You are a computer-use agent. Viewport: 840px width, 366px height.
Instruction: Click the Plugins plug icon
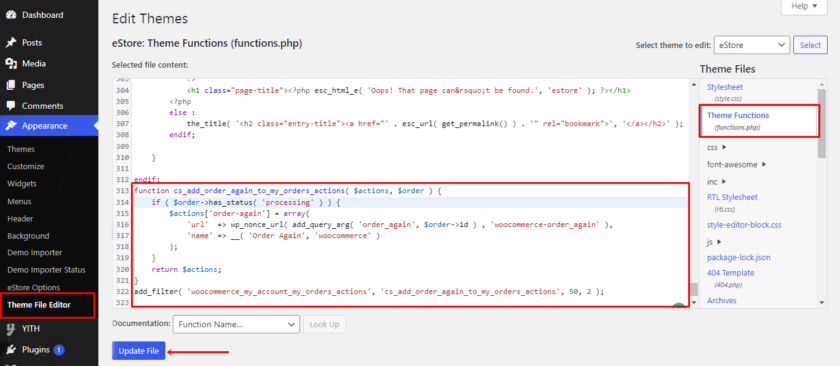(x=11, y=350)
